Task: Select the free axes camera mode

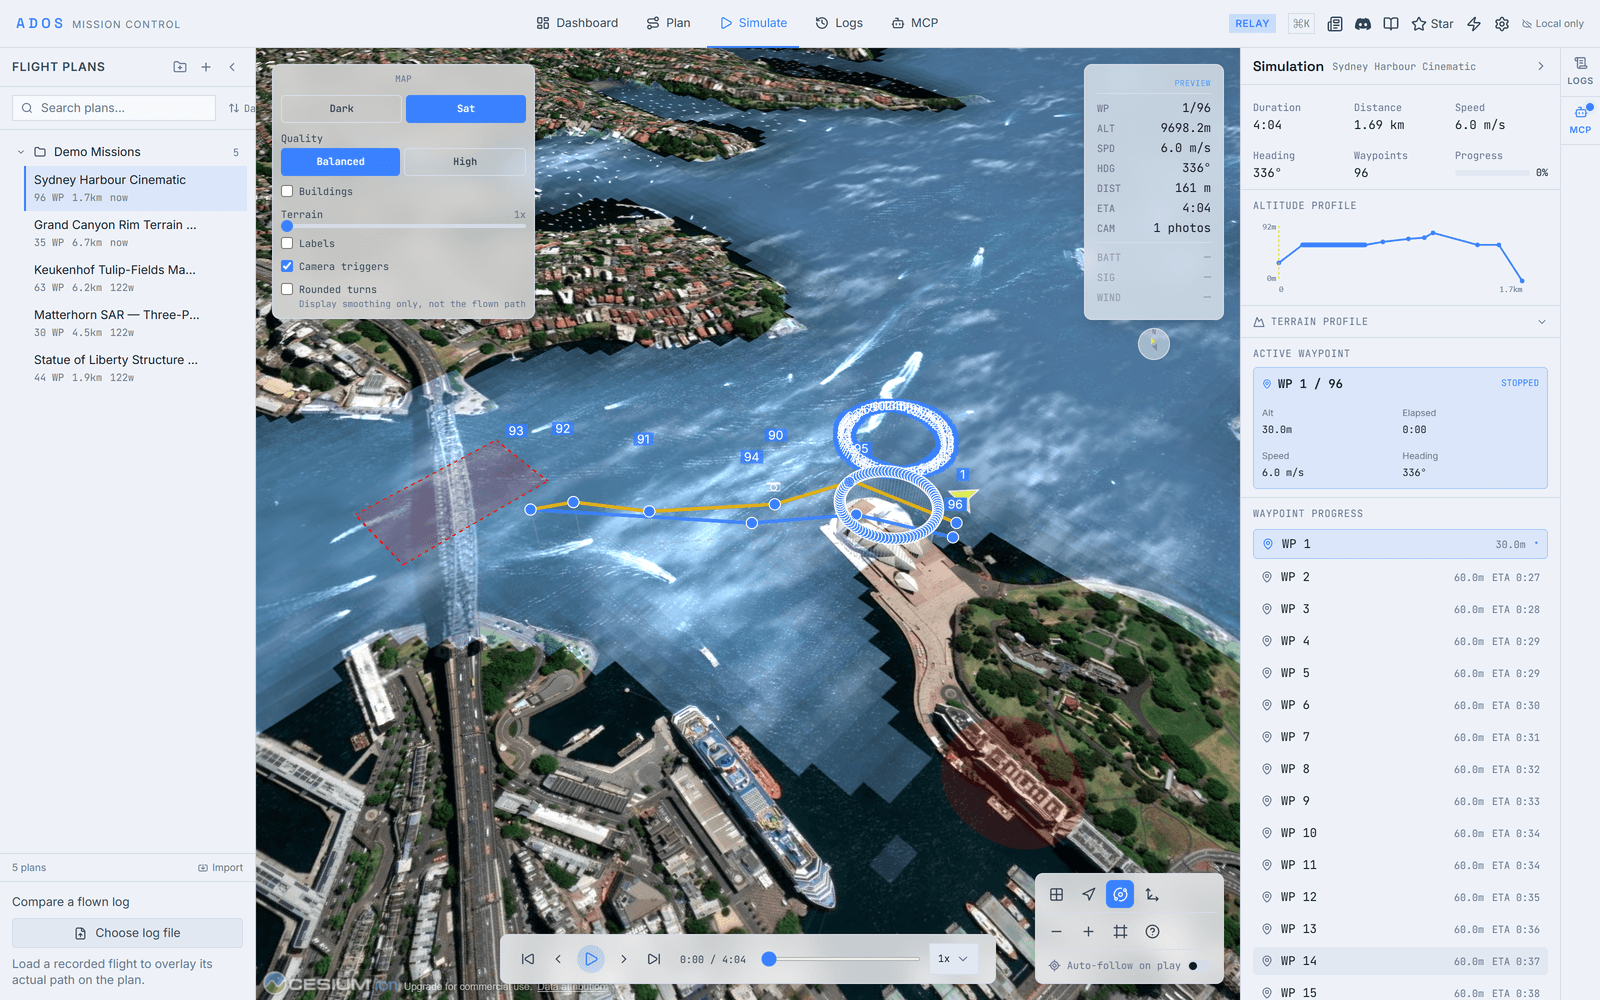Action: coord(1152,895)
